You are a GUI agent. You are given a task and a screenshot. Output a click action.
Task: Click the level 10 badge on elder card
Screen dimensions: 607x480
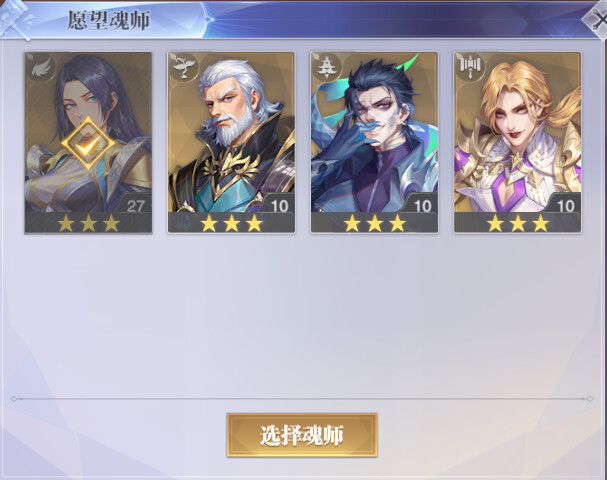(x=279, y=204)
